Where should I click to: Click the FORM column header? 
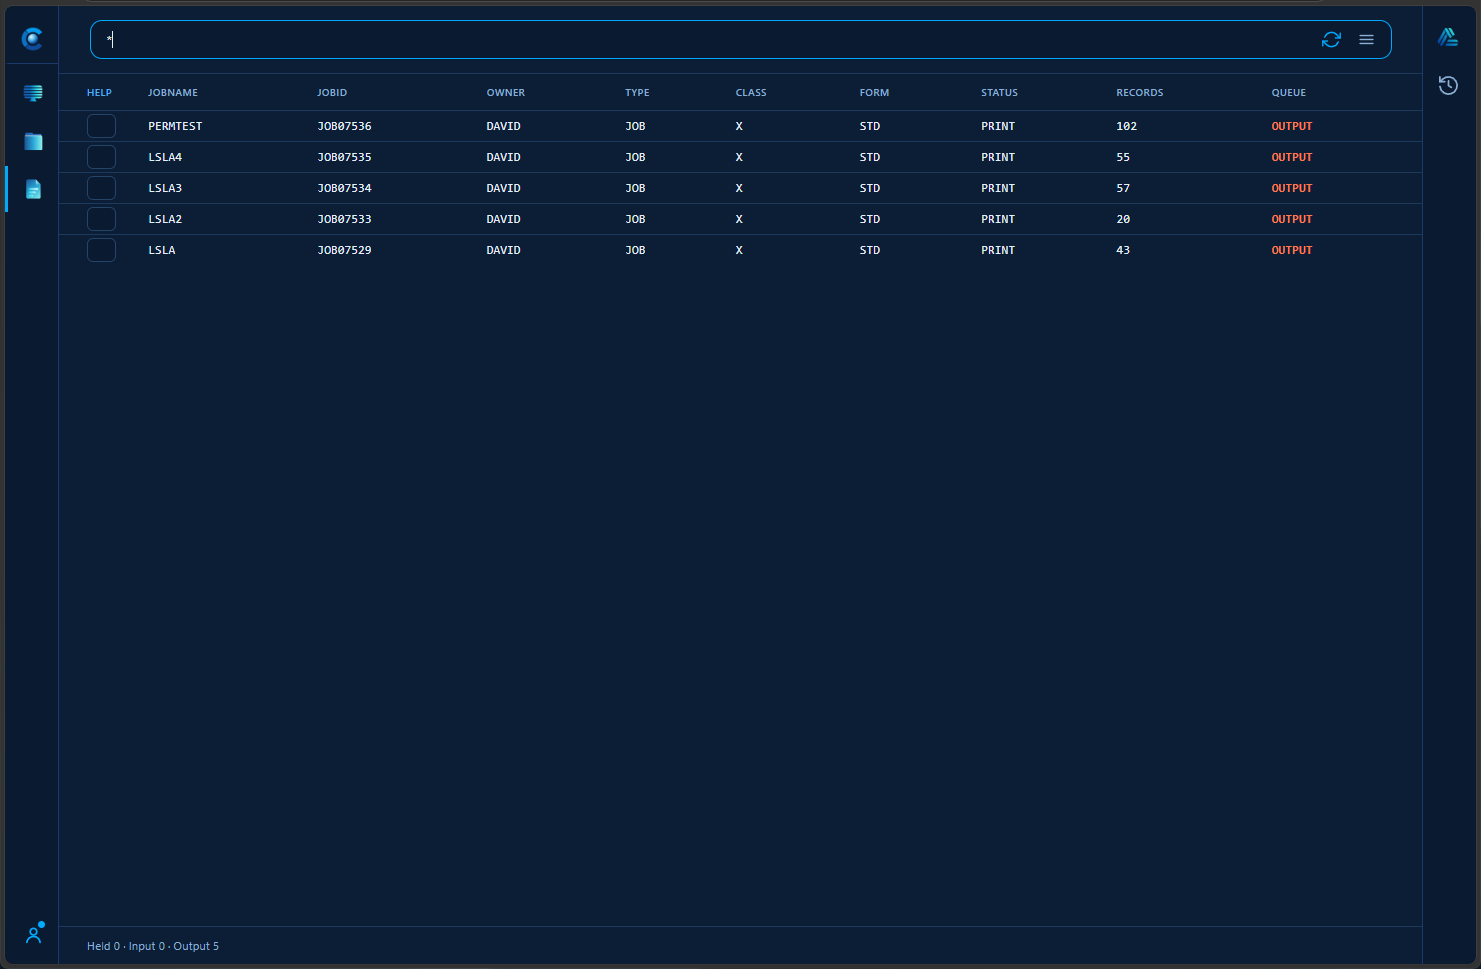click(x=874, y=93)
